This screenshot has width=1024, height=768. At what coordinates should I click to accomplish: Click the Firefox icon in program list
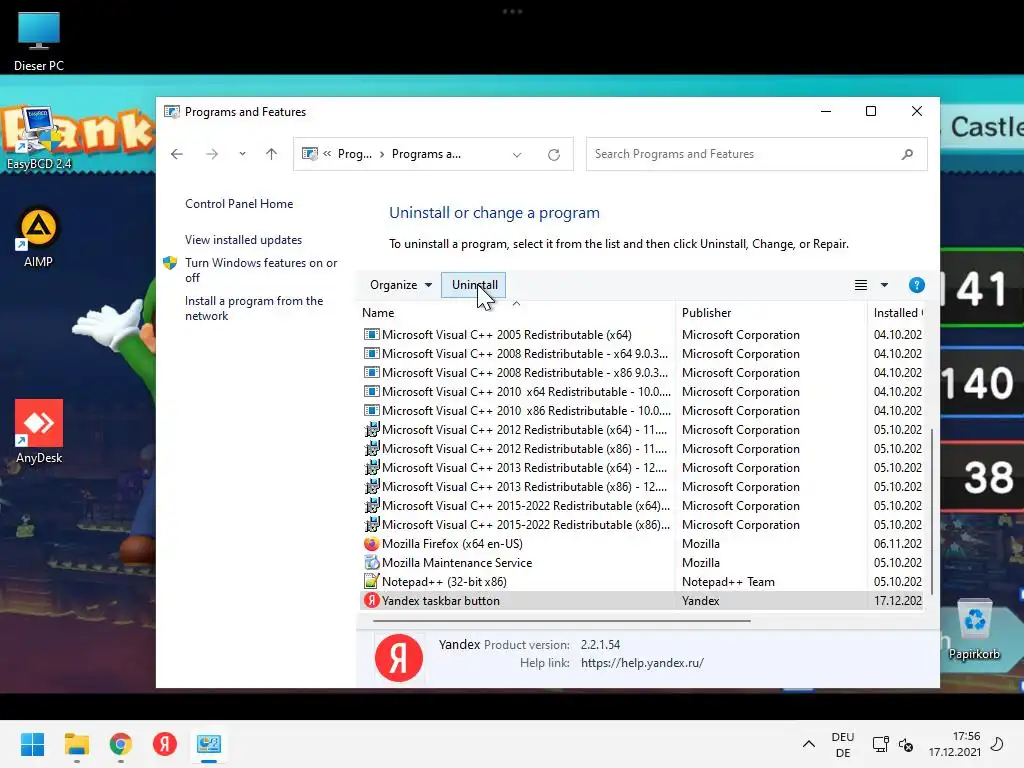(372, 543)
